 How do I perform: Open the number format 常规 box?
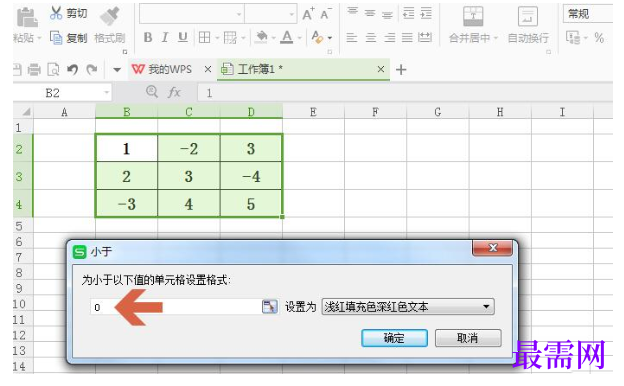[x=588, y=14]
